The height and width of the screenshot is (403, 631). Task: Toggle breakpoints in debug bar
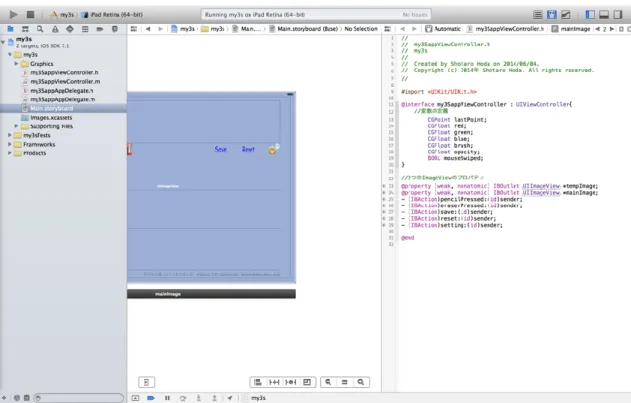click(x=151, y=398)
